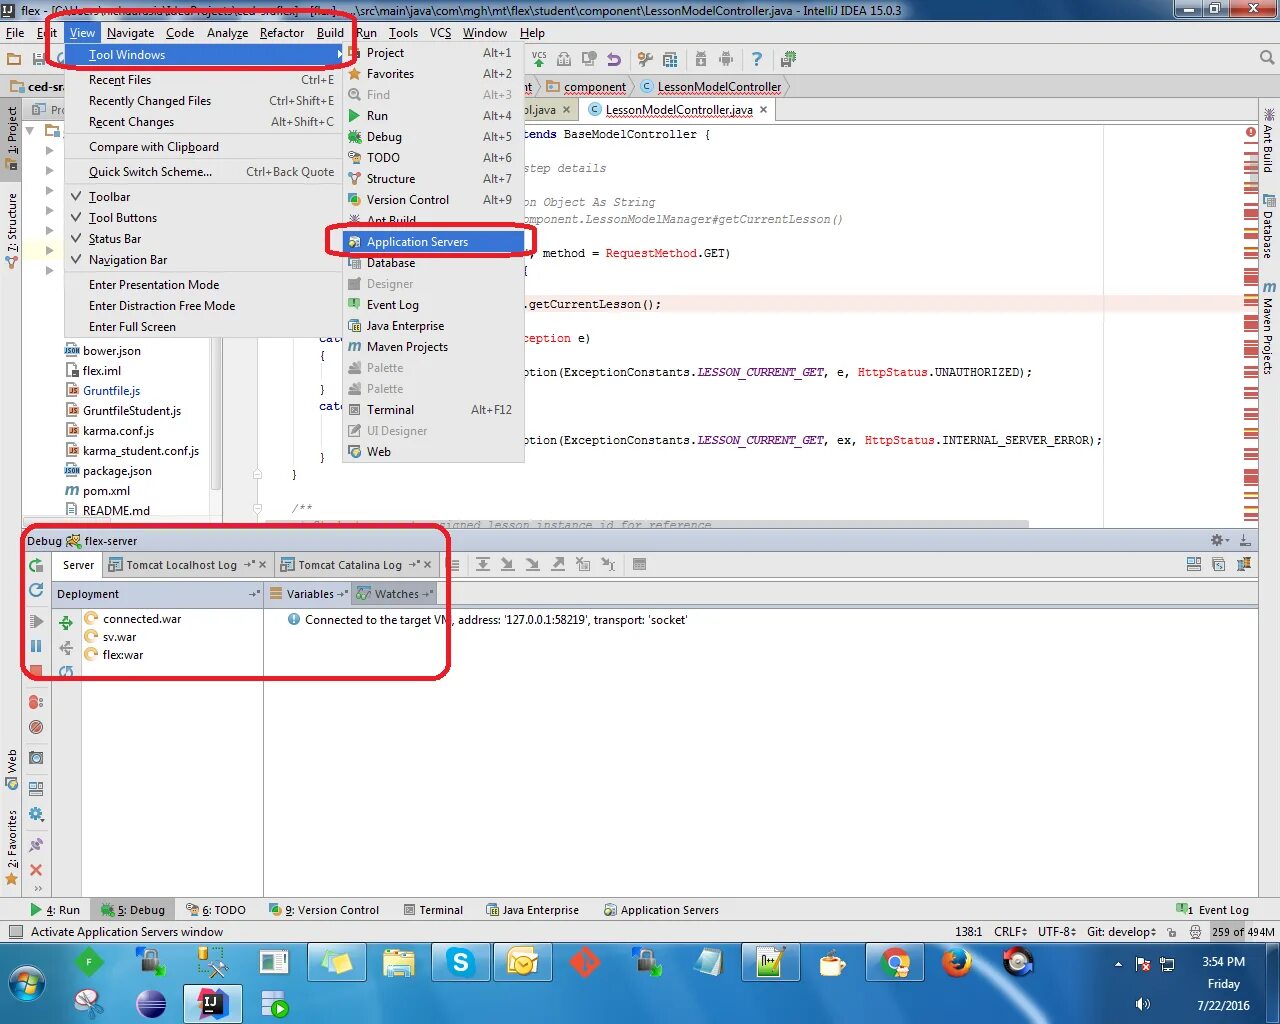1280x1024 pixels.
Task: Expand Tomcat Localhost Log tab options arrow
Action: (x=249, y=565)
